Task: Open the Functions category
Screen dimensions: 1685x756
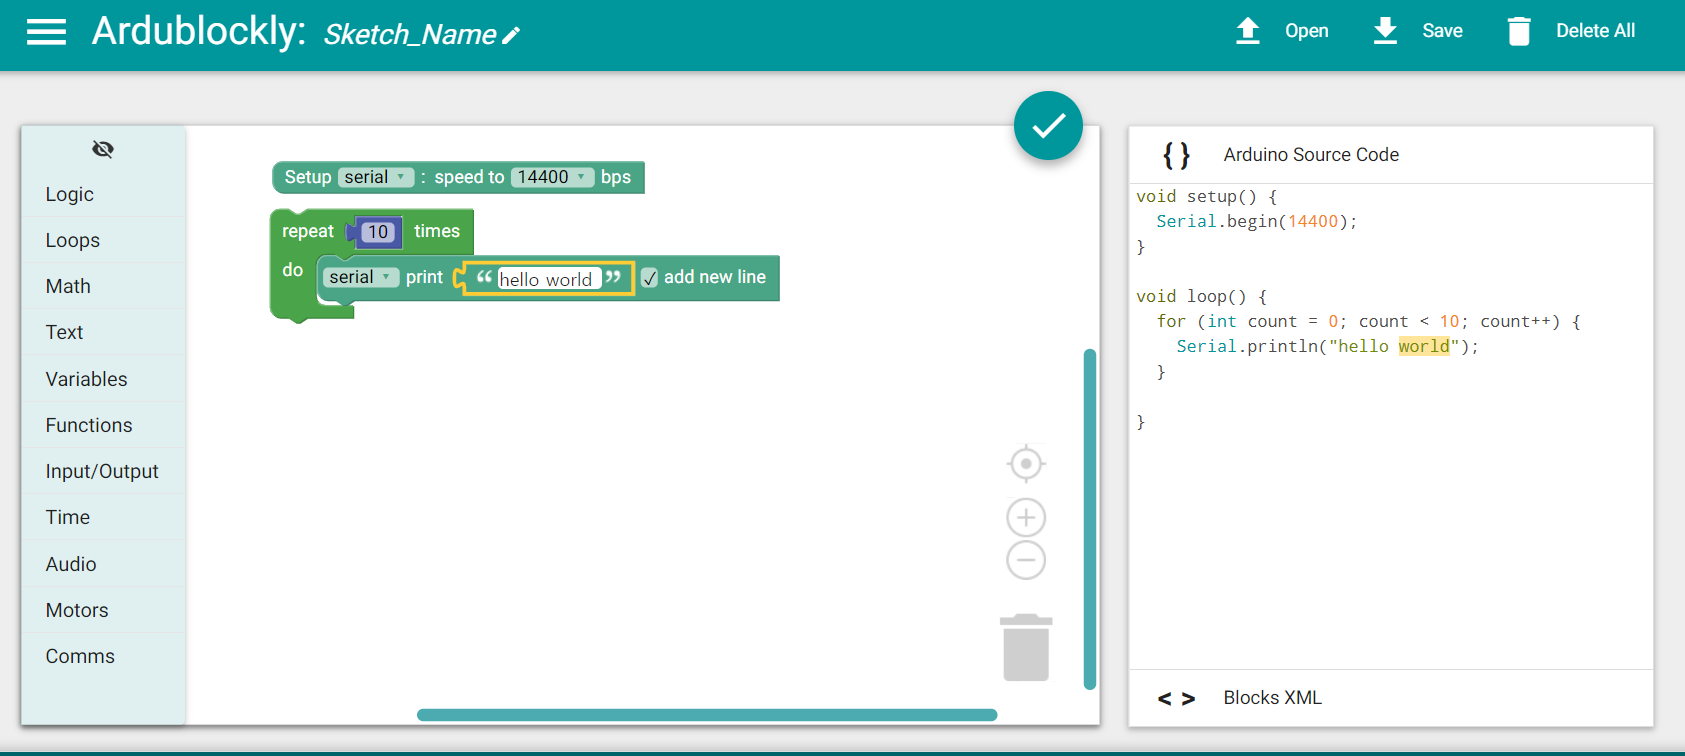Action: click(x=104, y=425)
